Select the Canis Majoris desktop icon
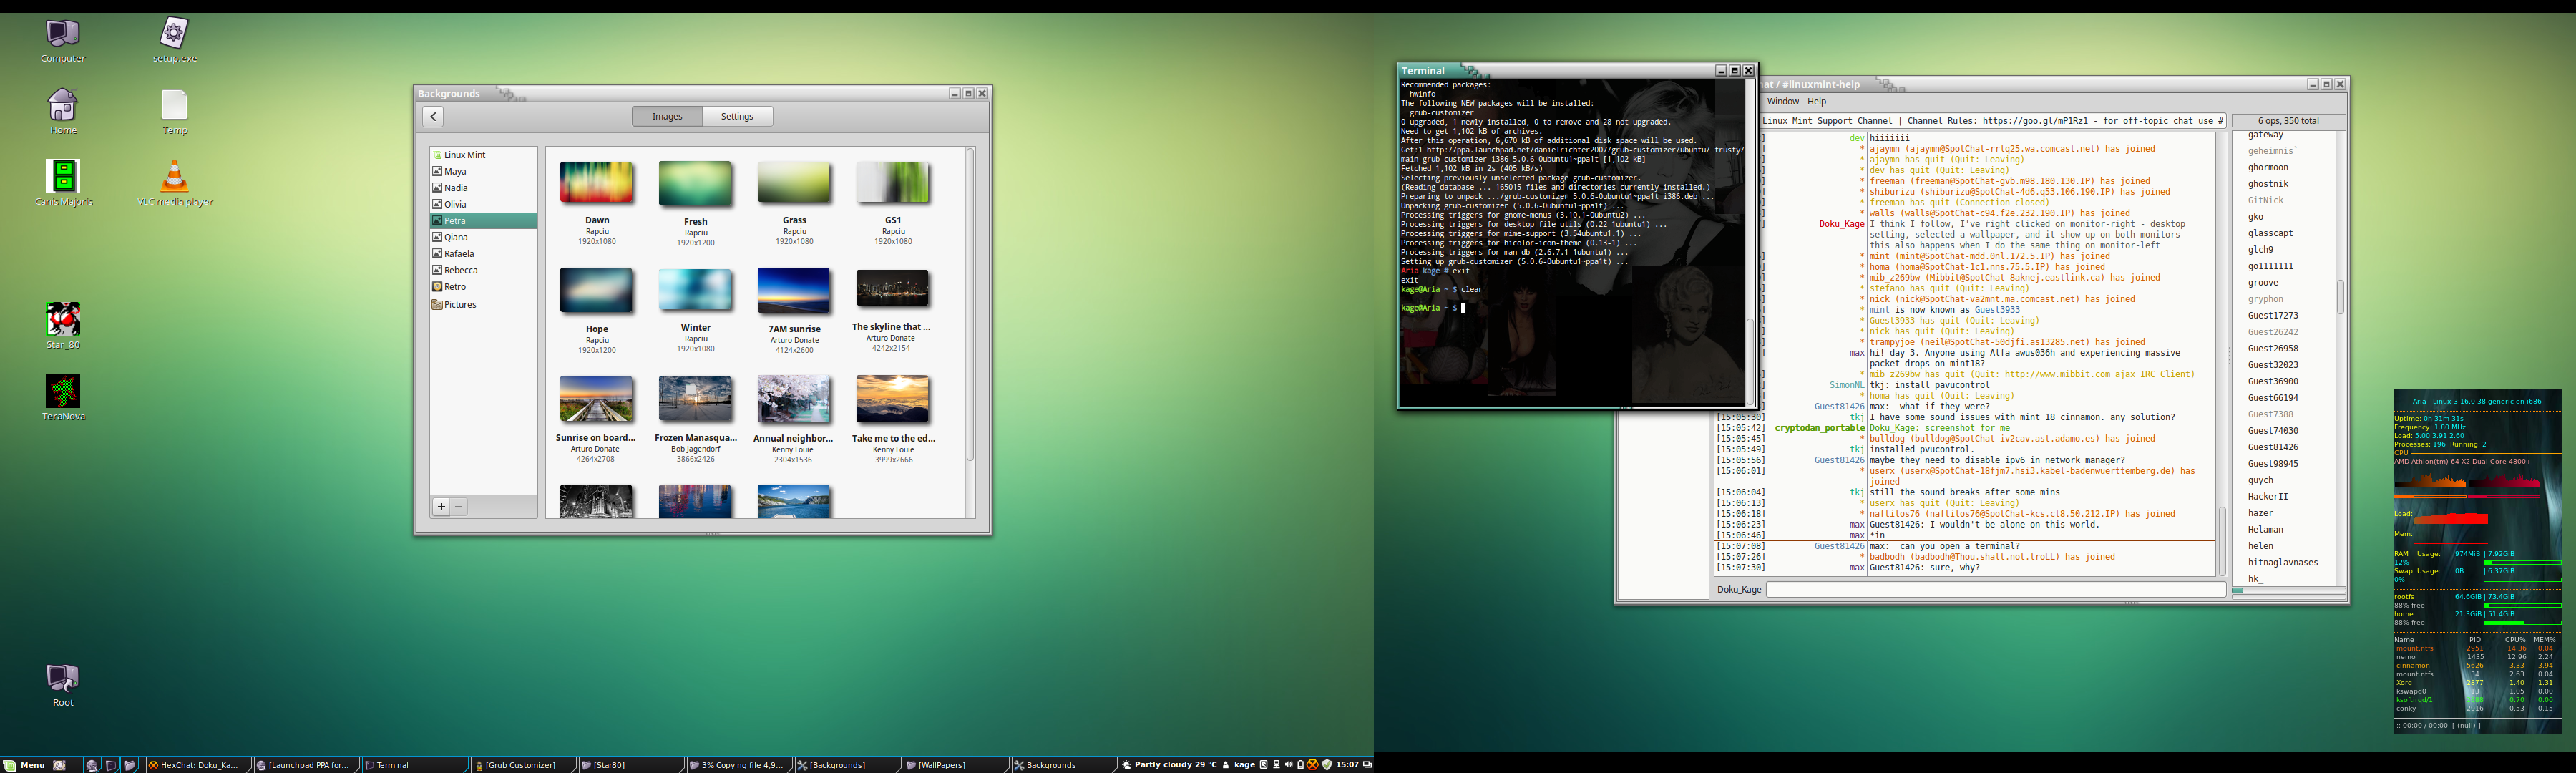This screenshot has height=773, width=2576. (63, 183)
